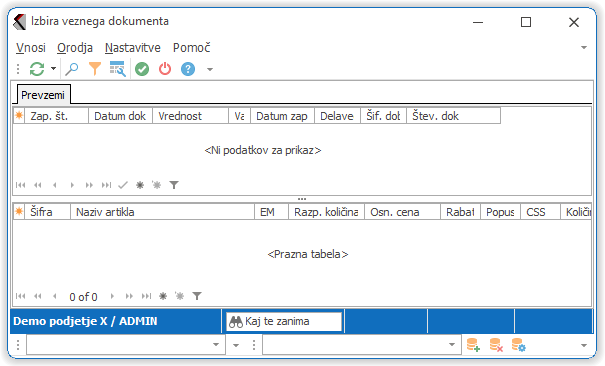
Task: Click the green refresh icon
Action: [x=37, y=69]
